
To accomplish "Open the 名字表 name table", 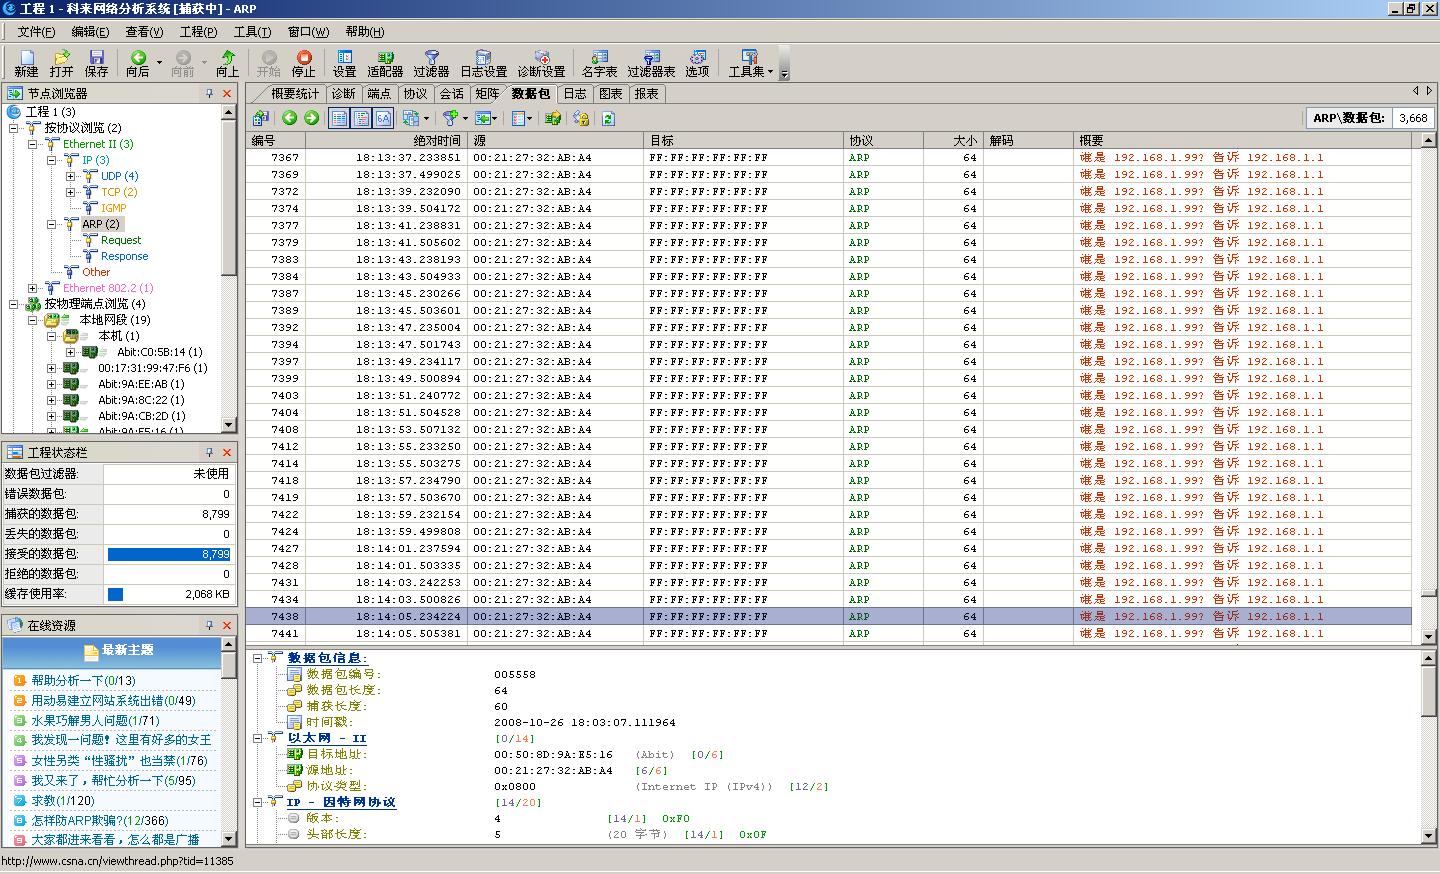I will coord(599,63).
